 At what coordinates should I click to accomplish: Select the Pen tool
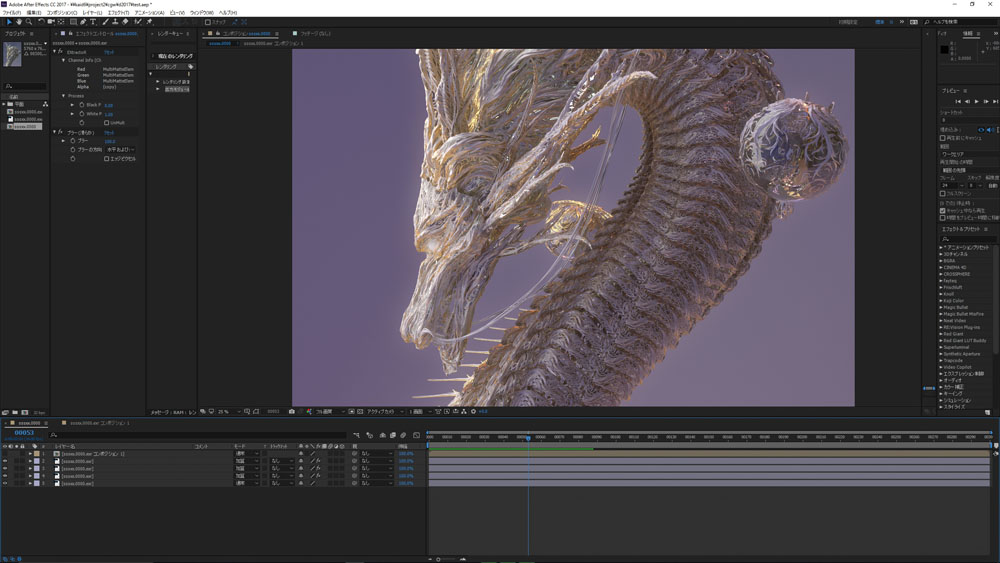pos(83,22)
